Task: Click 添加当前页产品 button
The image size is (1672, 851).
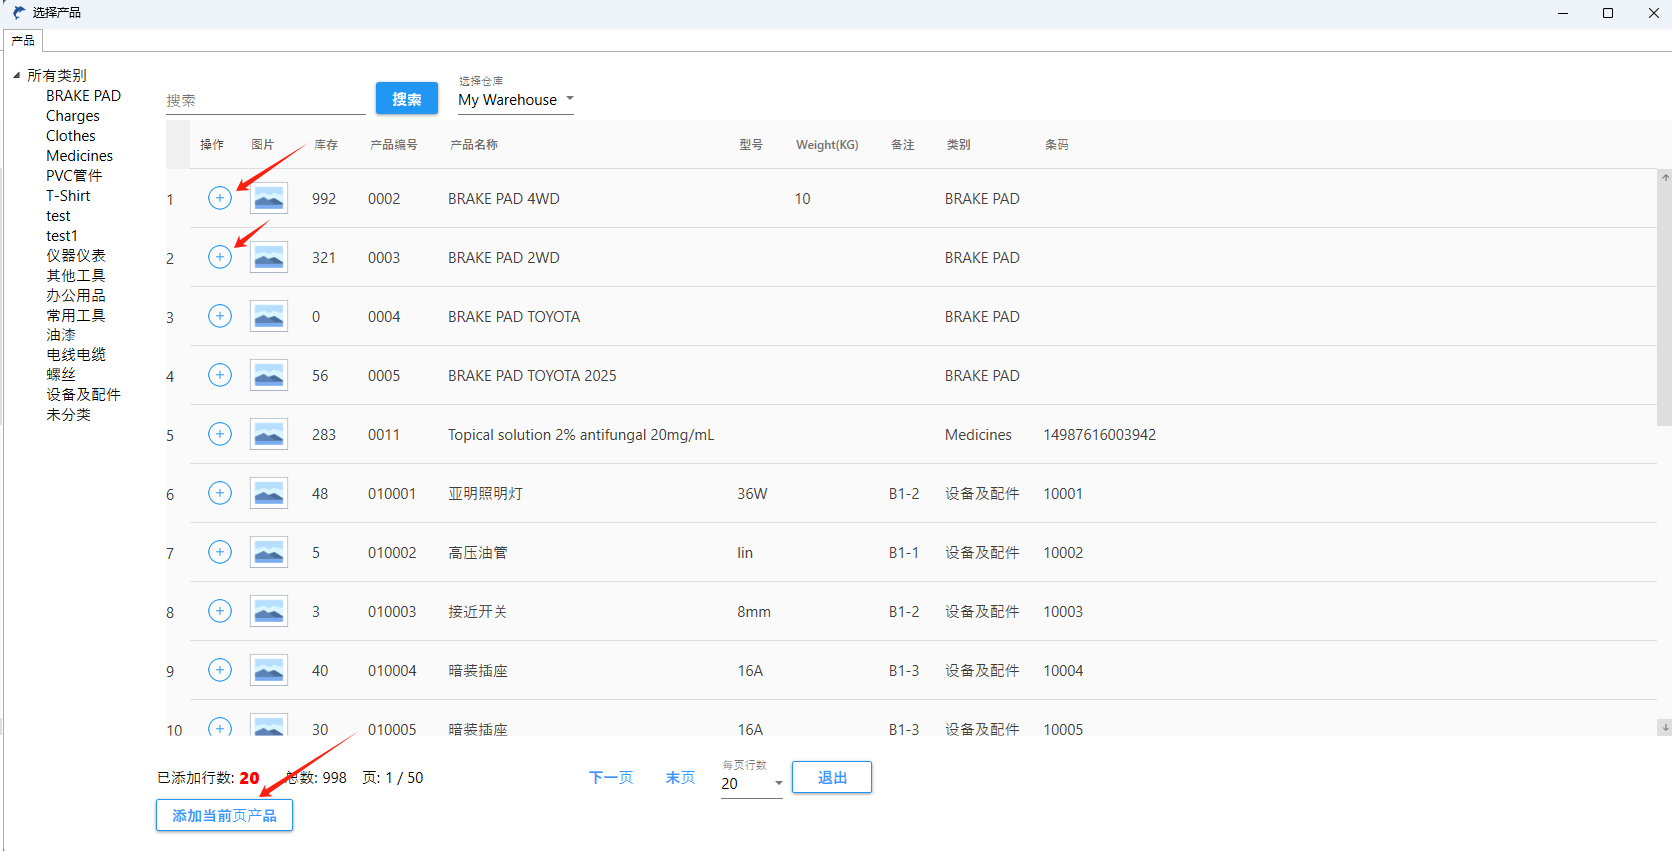Action: [224, 816]
